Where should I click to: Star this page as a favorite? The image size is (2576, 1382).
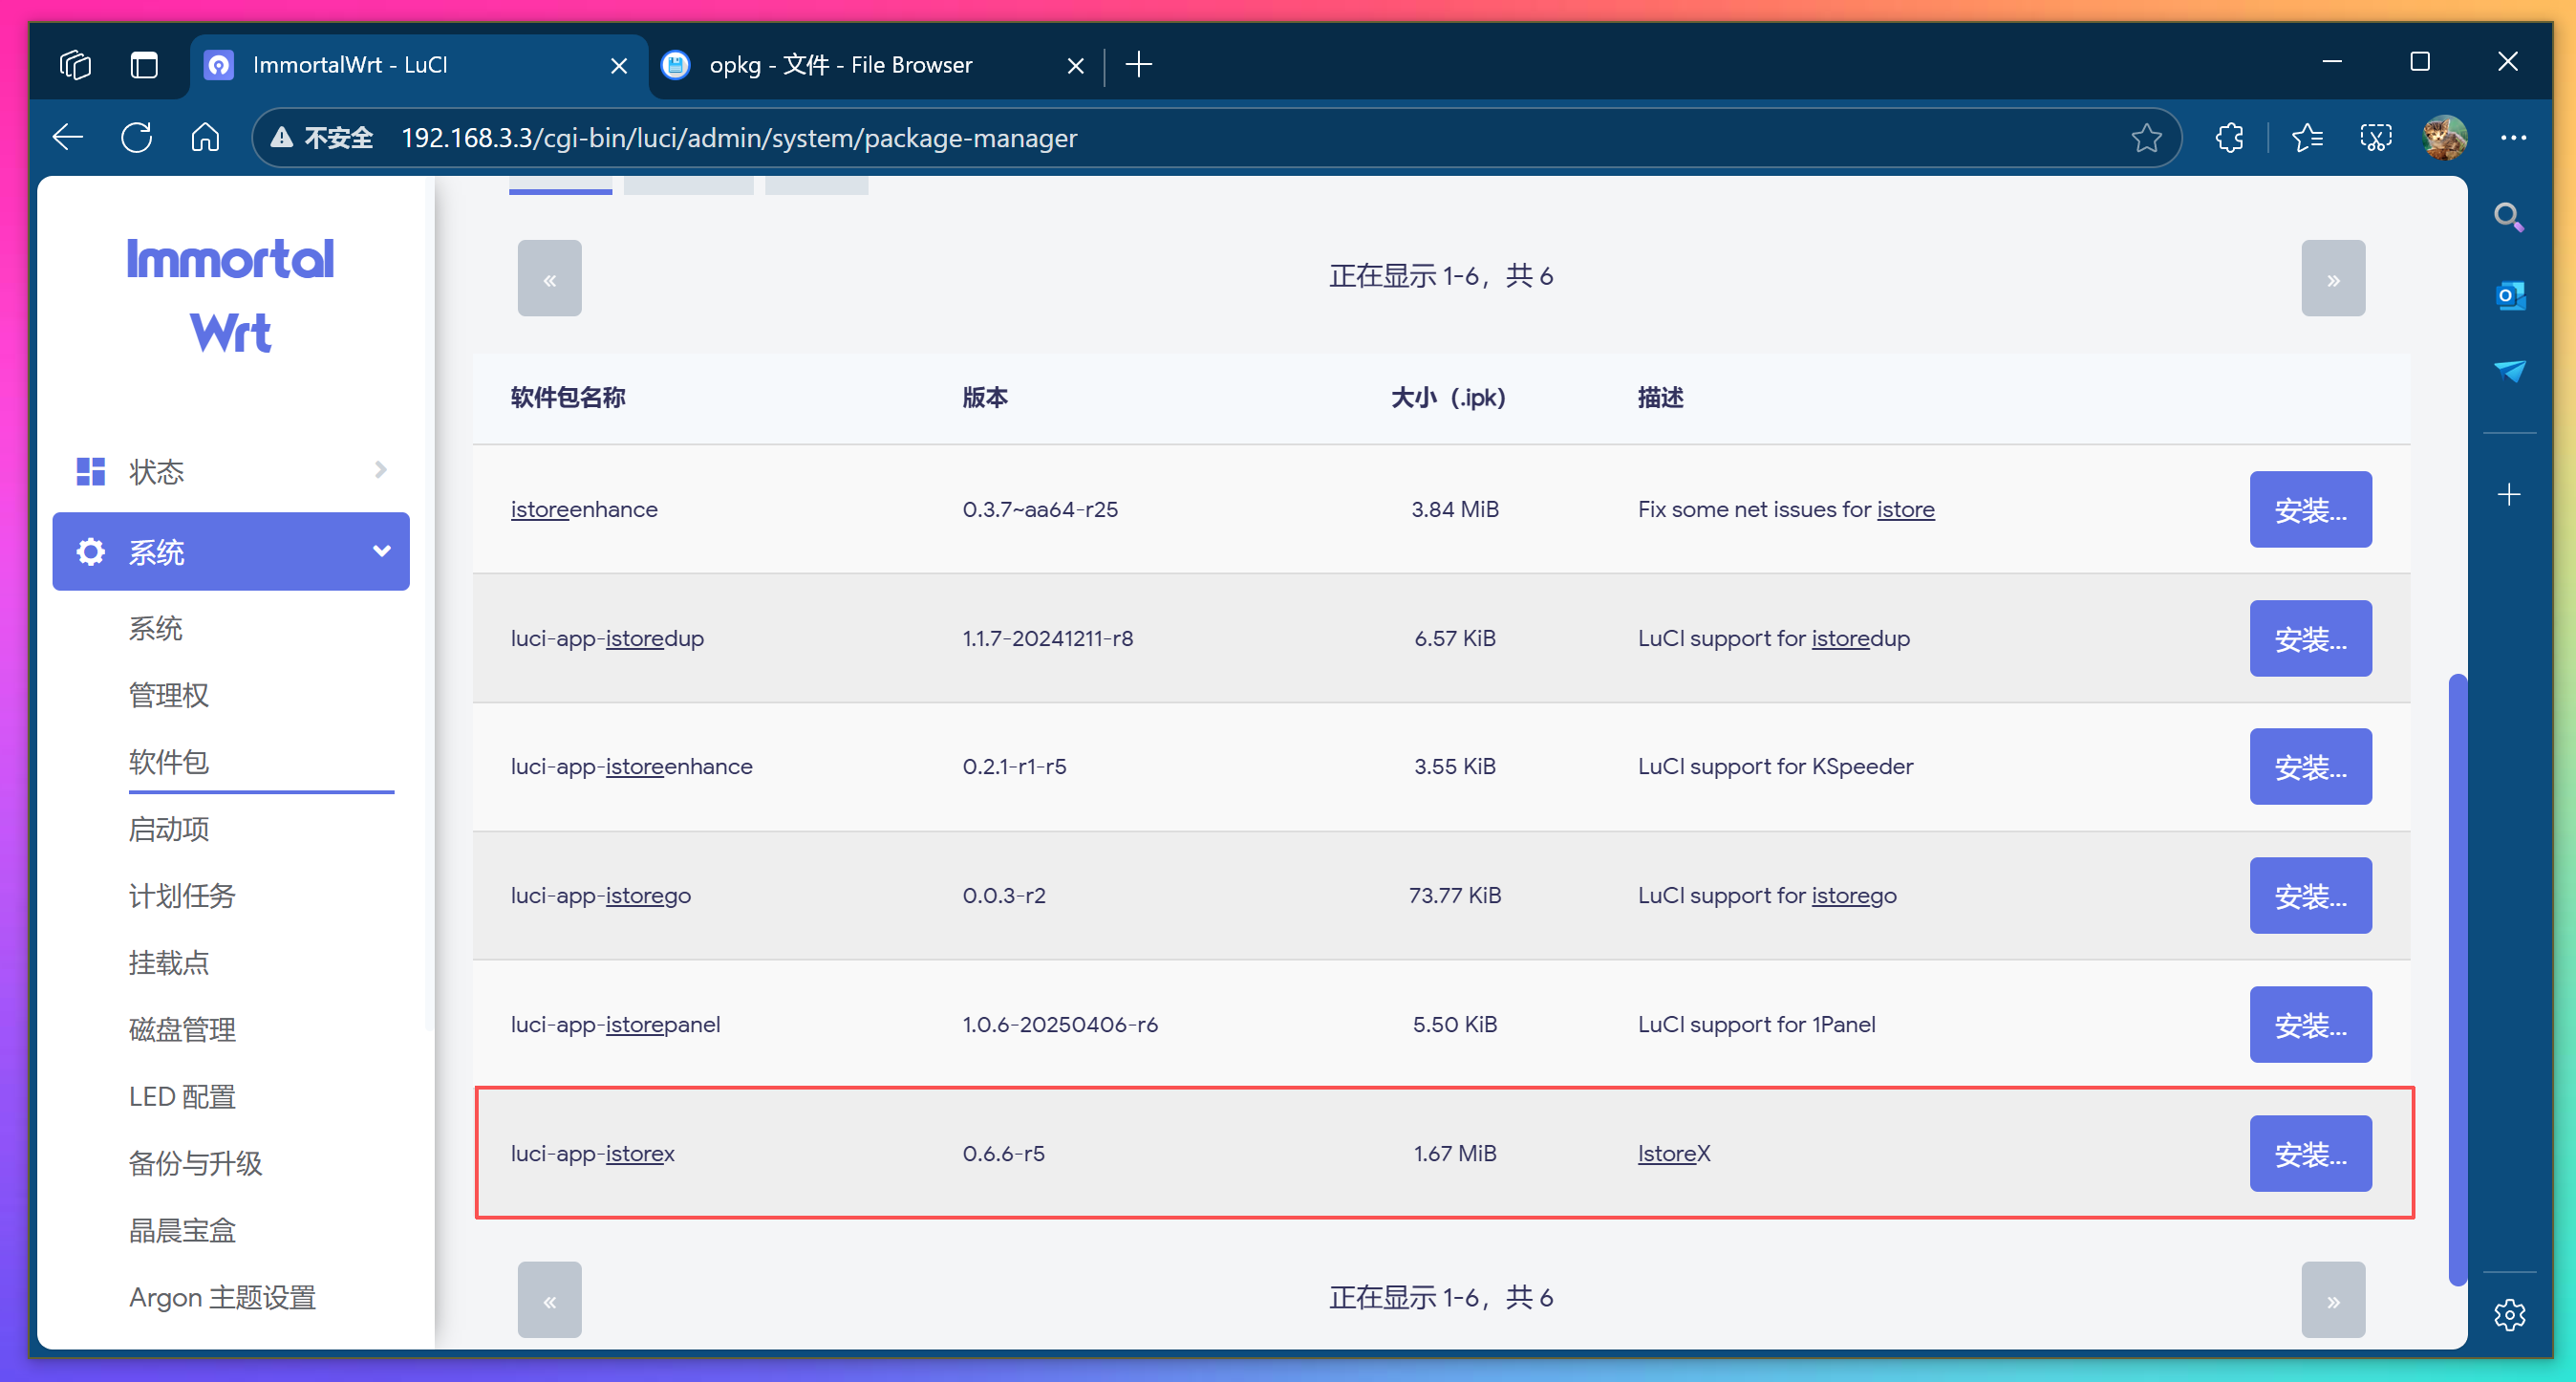[x=2146, y=138]
